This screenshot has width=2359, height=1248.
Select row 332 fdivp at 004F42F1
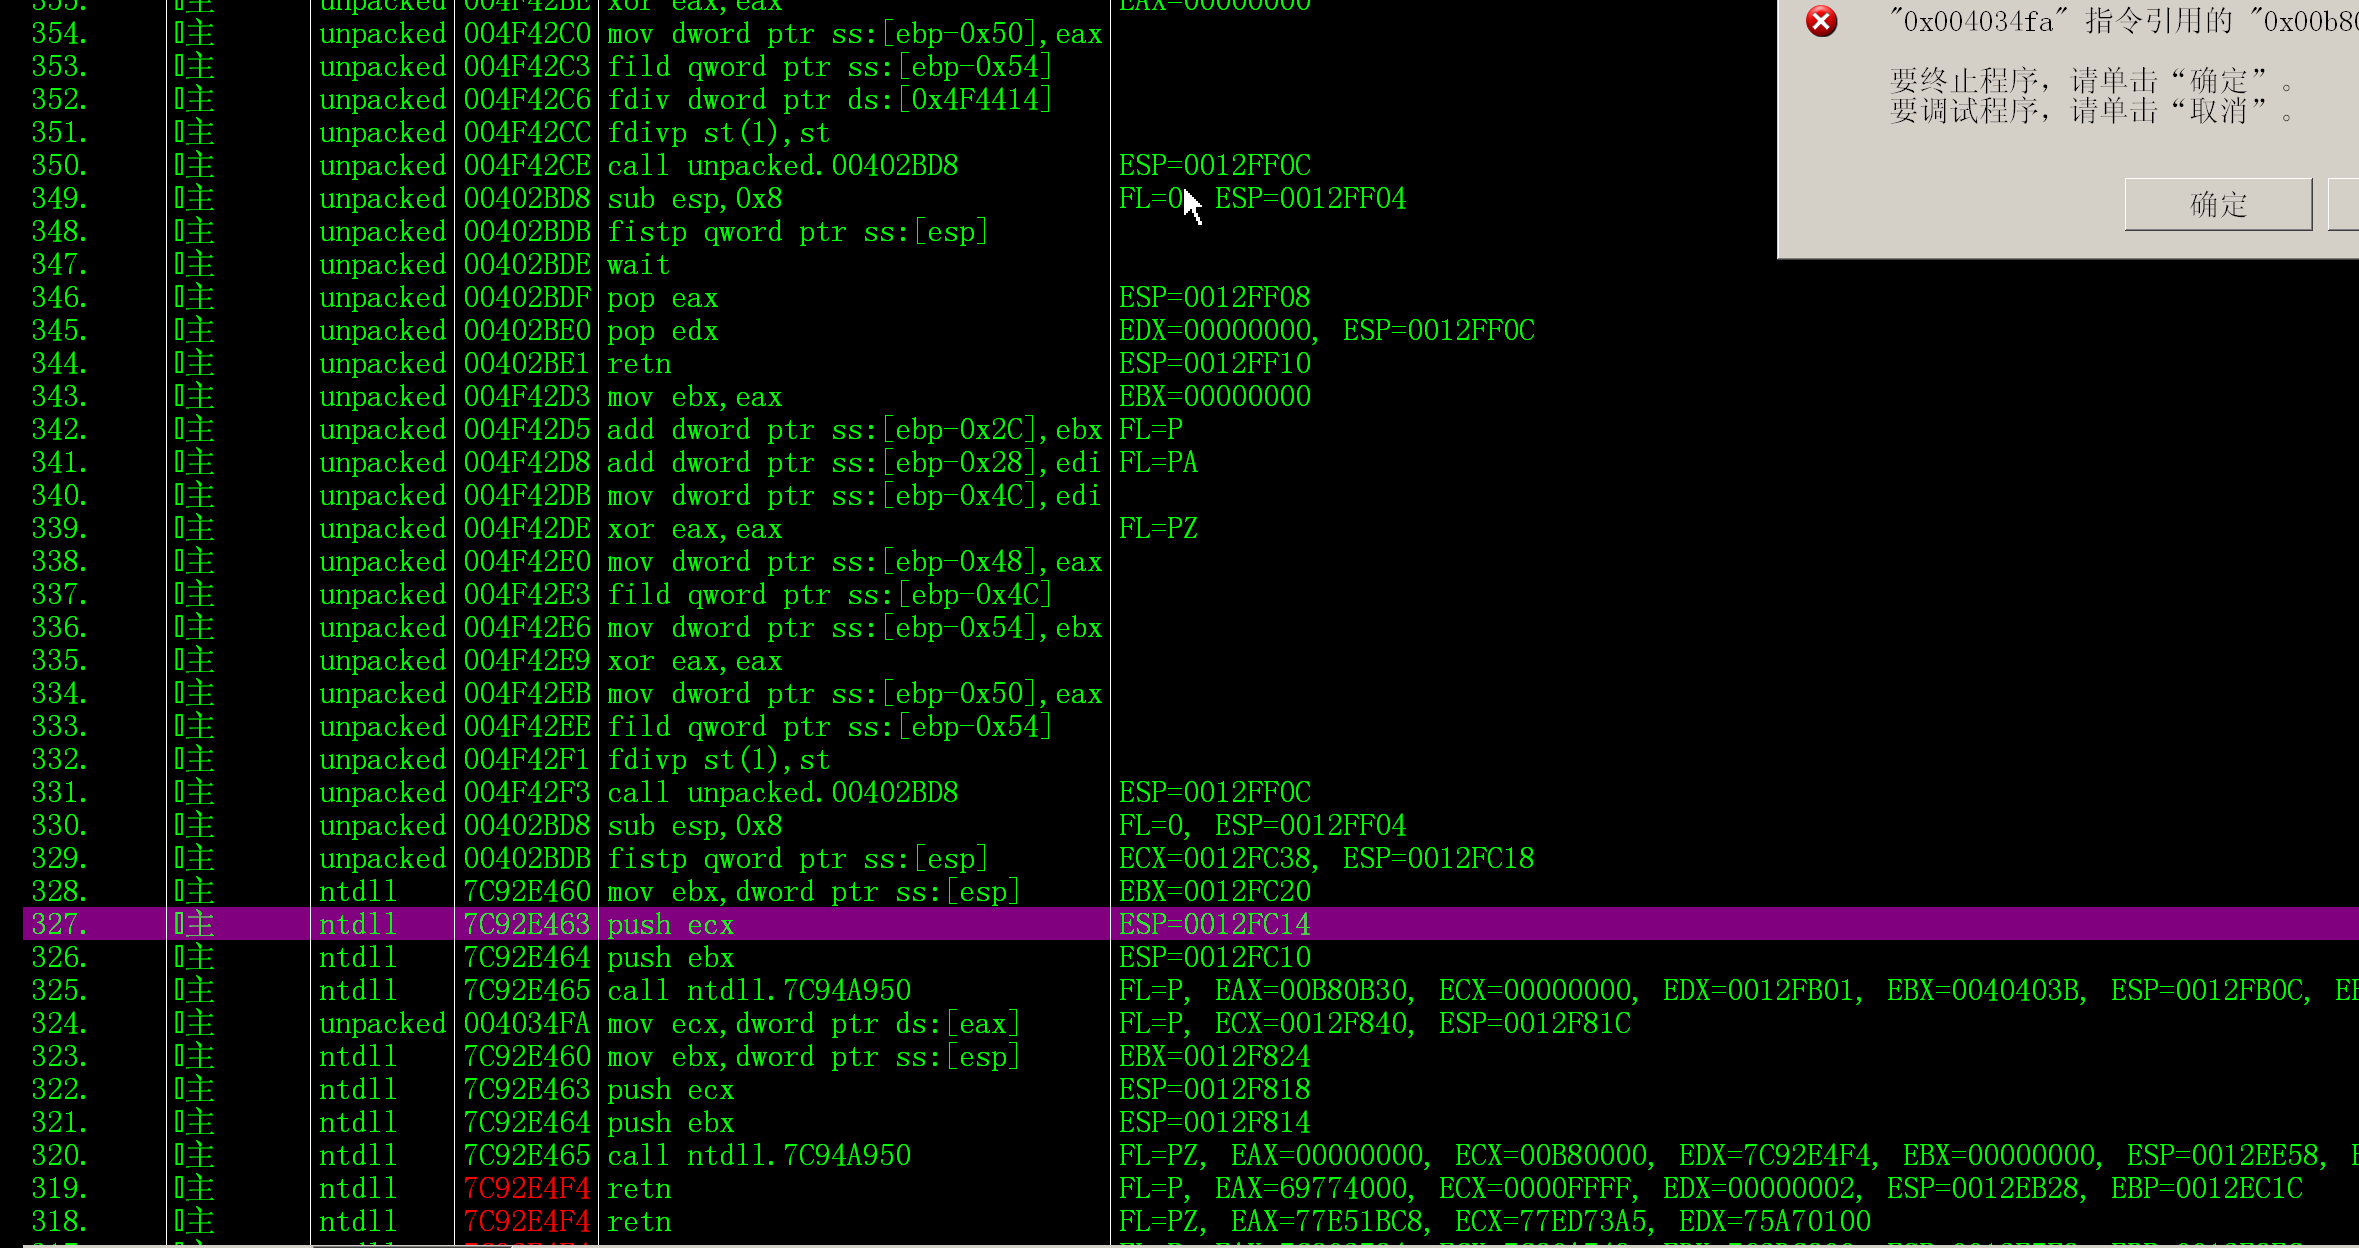point(1190,760)
